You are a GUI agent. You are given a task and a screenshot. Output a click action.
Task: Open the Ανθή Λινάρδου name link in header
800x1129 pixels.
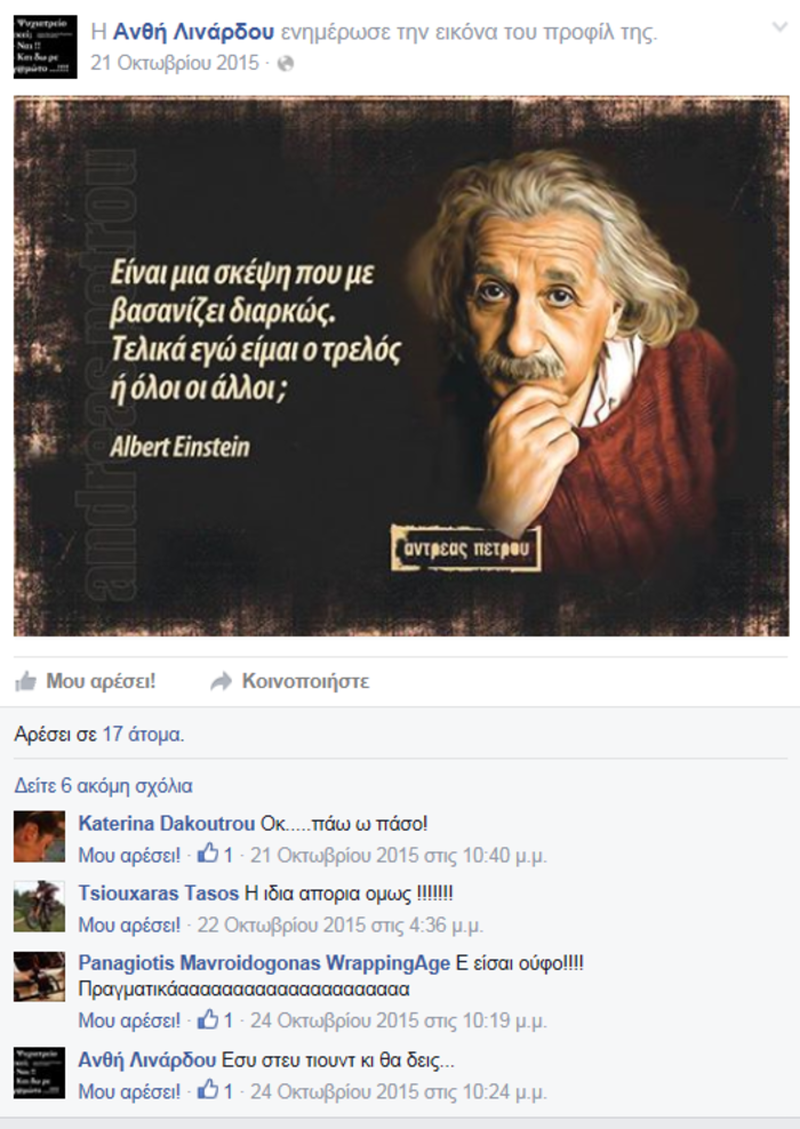(194, 32)
